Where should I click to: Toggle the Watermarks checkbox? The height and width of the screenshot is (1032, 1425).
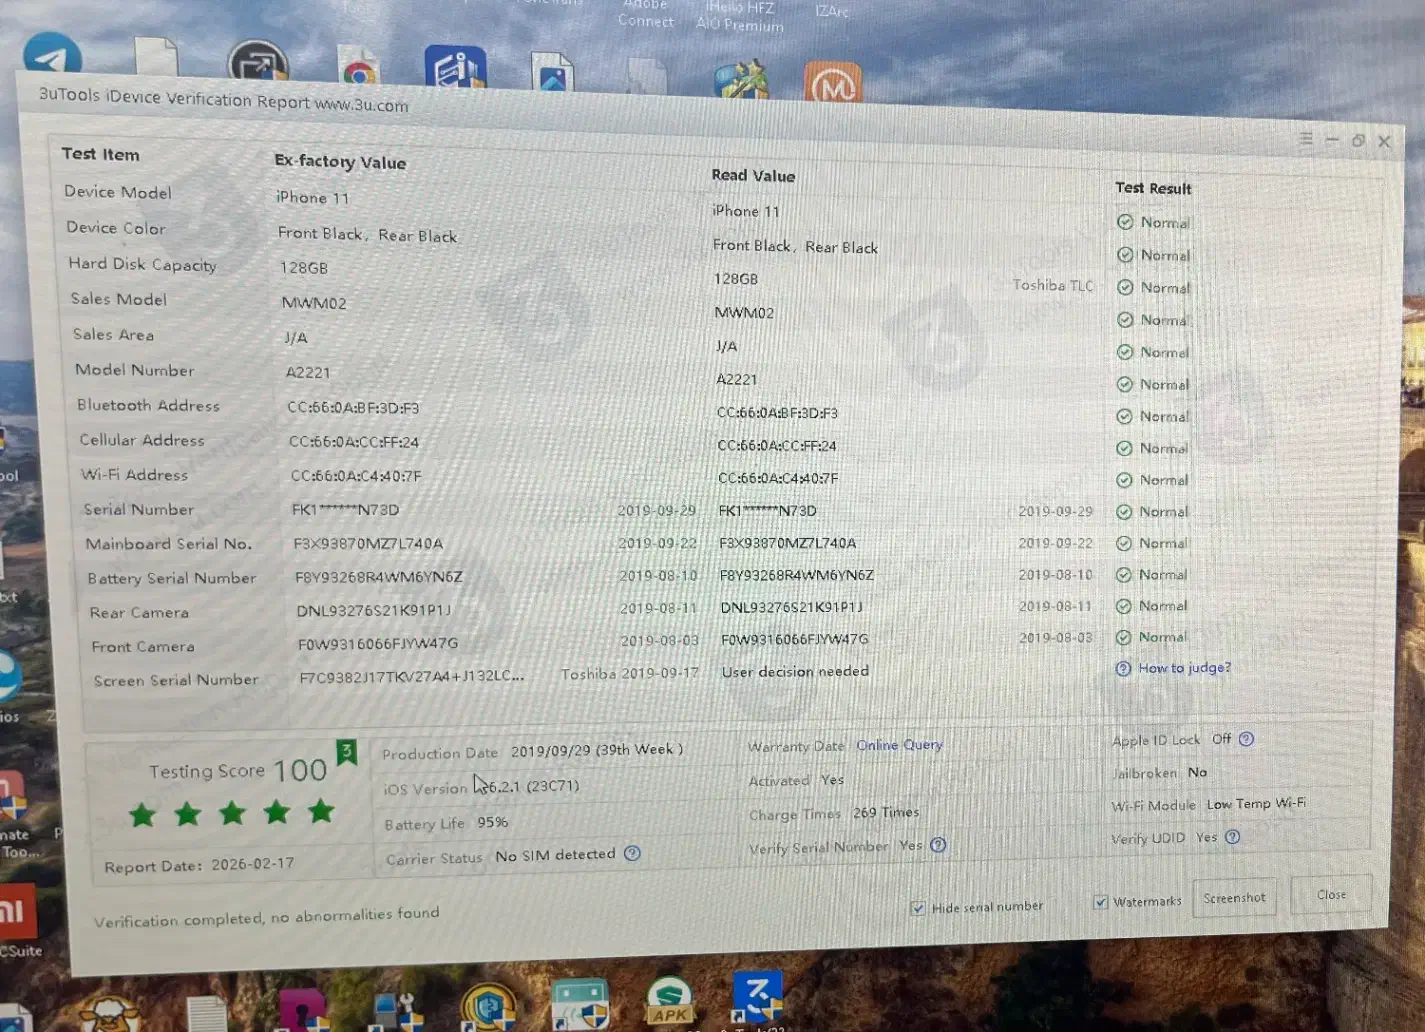click(1100, 902)
